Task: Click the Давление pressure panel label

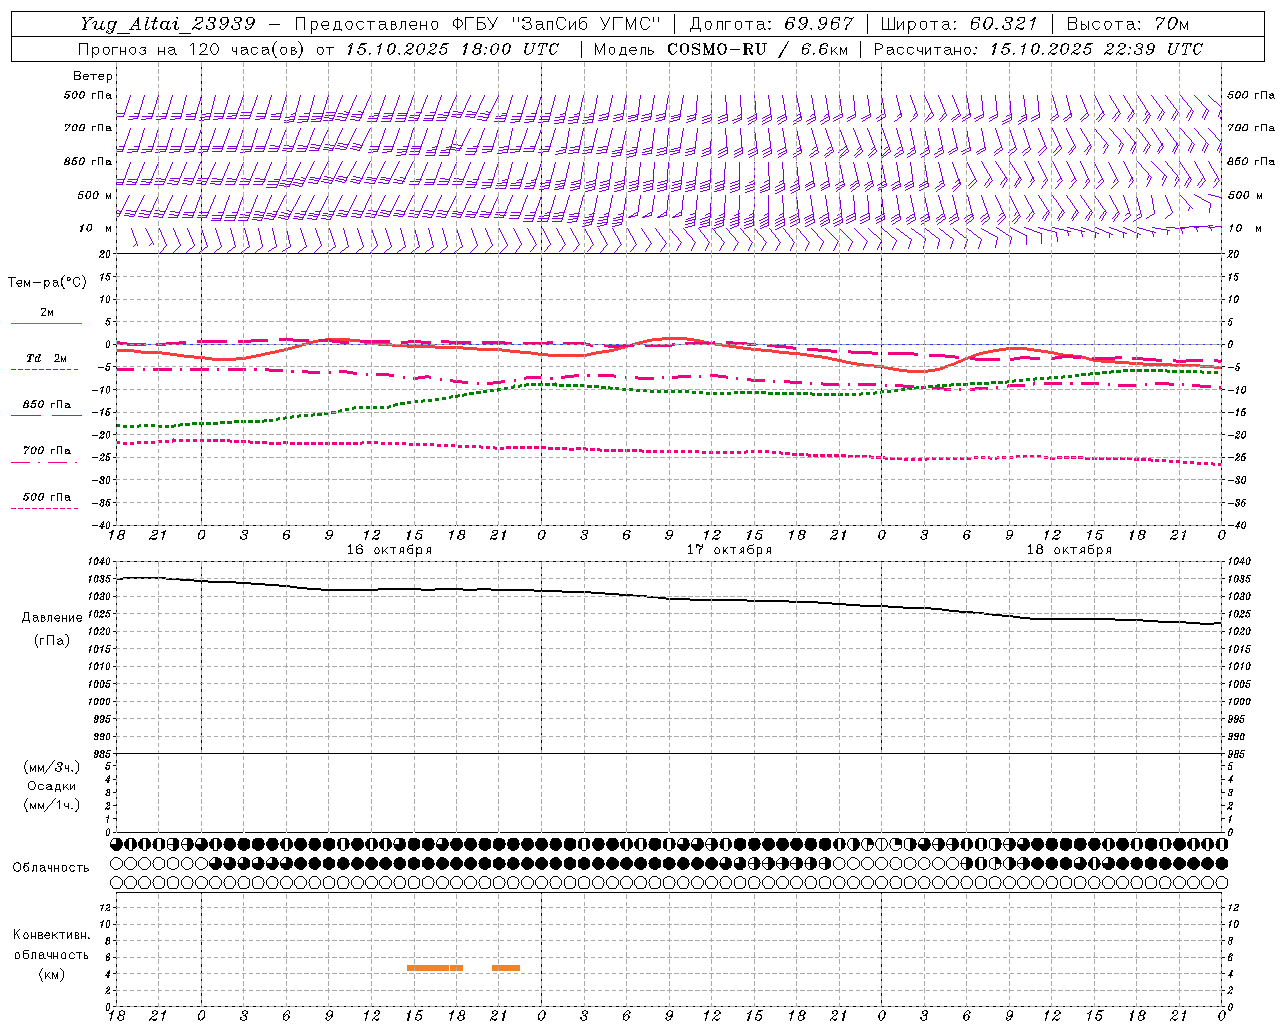Action: pos(52,618)
